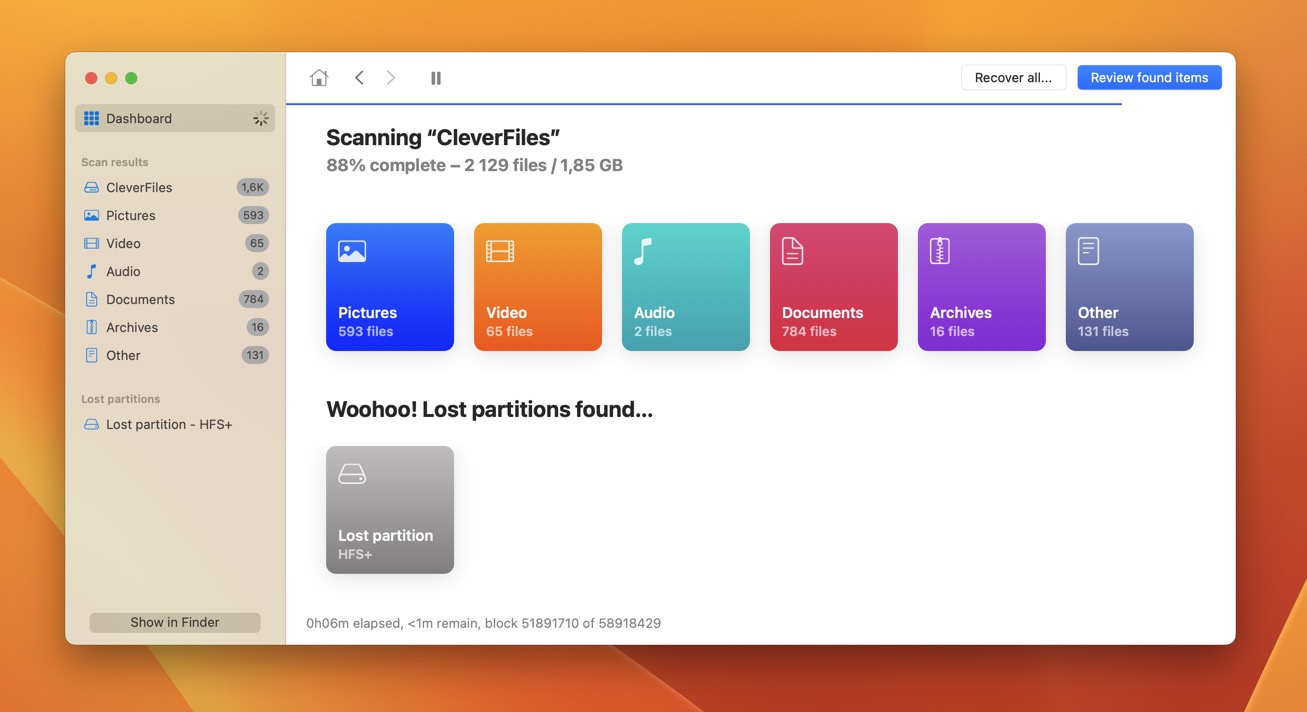
Task: Open the gray Lost partition HFS+ card
Action: (390, 510)
